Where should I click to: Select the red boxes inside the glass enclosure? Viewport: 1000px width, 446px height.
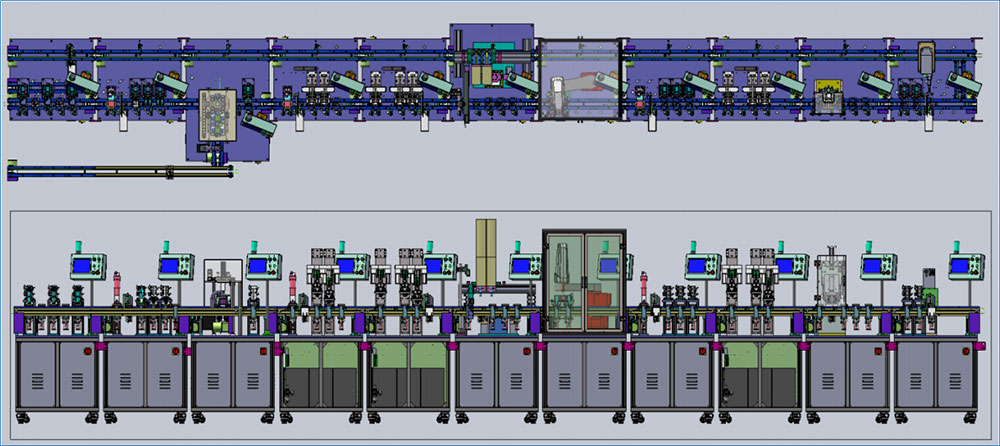pos(600,303)
